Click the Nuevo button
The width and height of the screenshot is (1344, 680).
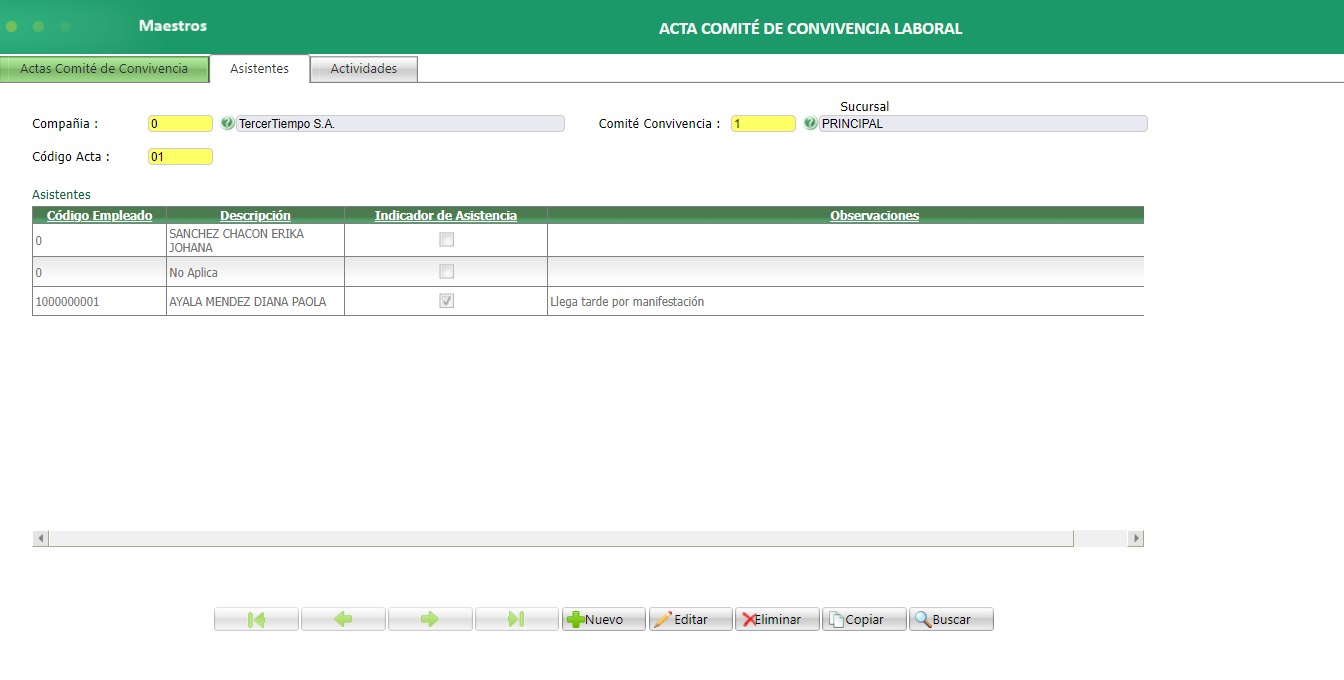(x=604, y=620)
